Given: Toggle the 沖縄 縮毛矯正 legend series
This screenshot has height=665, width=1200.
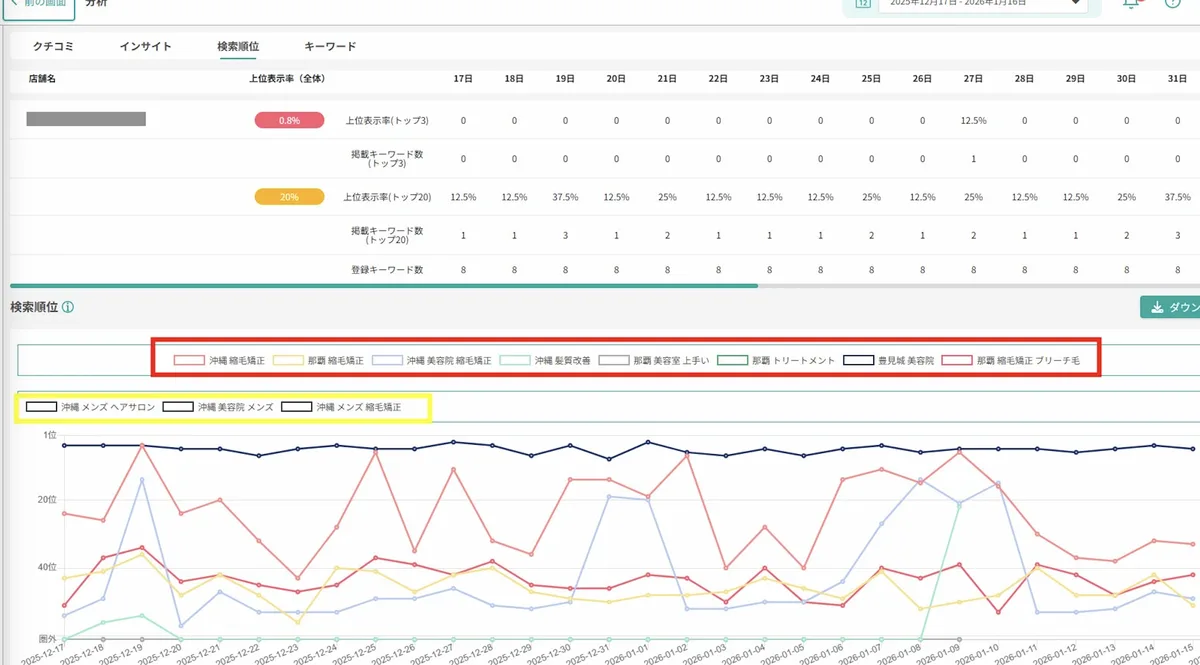Looking at the screenshot, I should click(x=219, y=359).
